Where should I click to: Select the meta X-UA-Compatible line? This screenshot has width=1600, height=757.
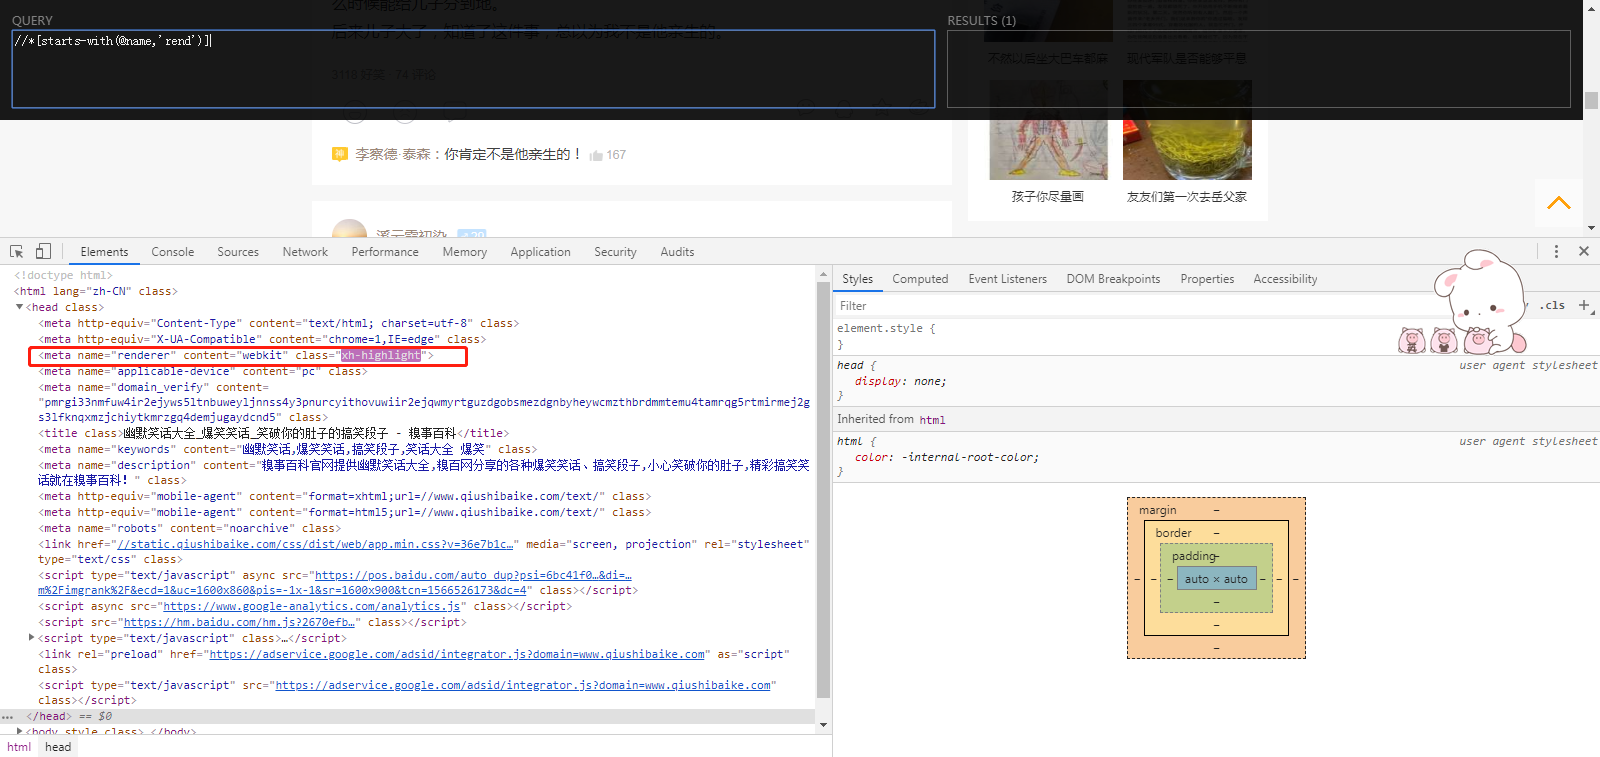262,339
